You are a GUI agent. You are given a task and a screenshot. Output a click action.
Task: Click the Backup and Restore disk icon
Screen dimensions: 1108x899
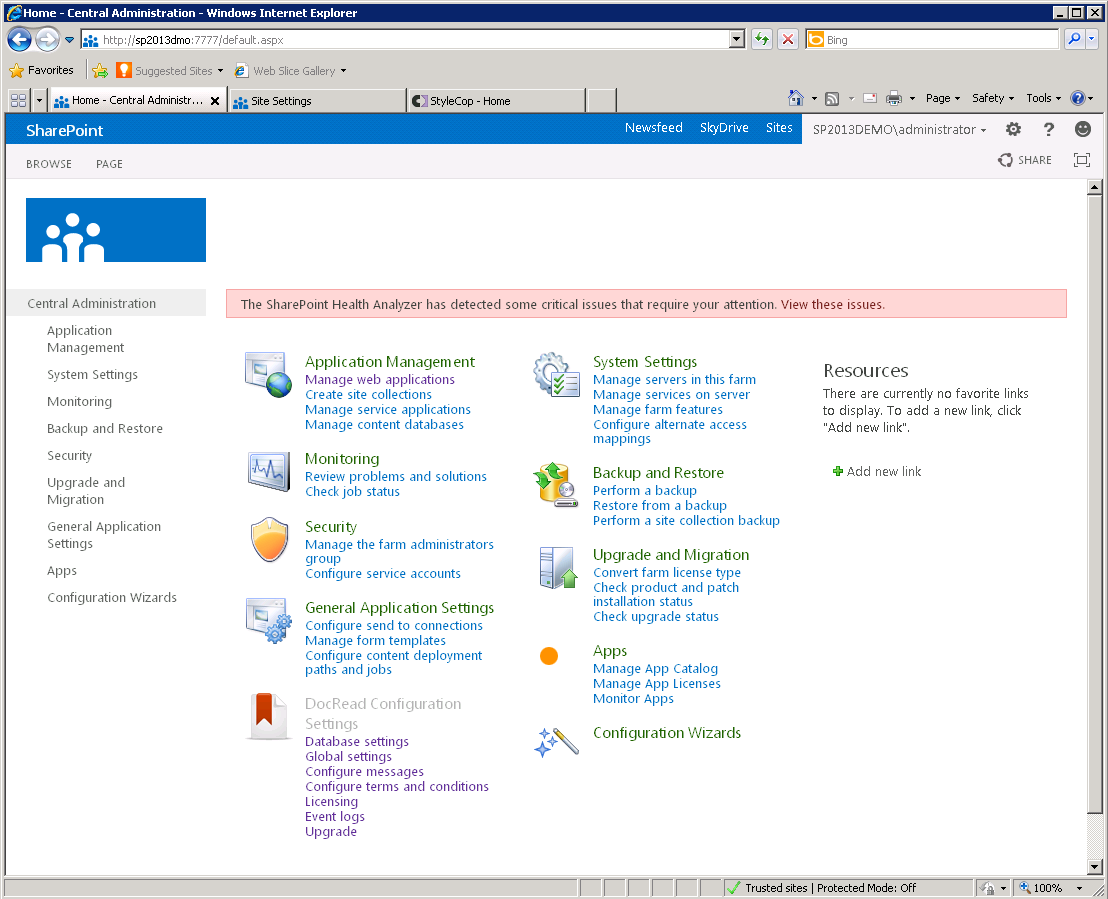click(x=555, y=485)
